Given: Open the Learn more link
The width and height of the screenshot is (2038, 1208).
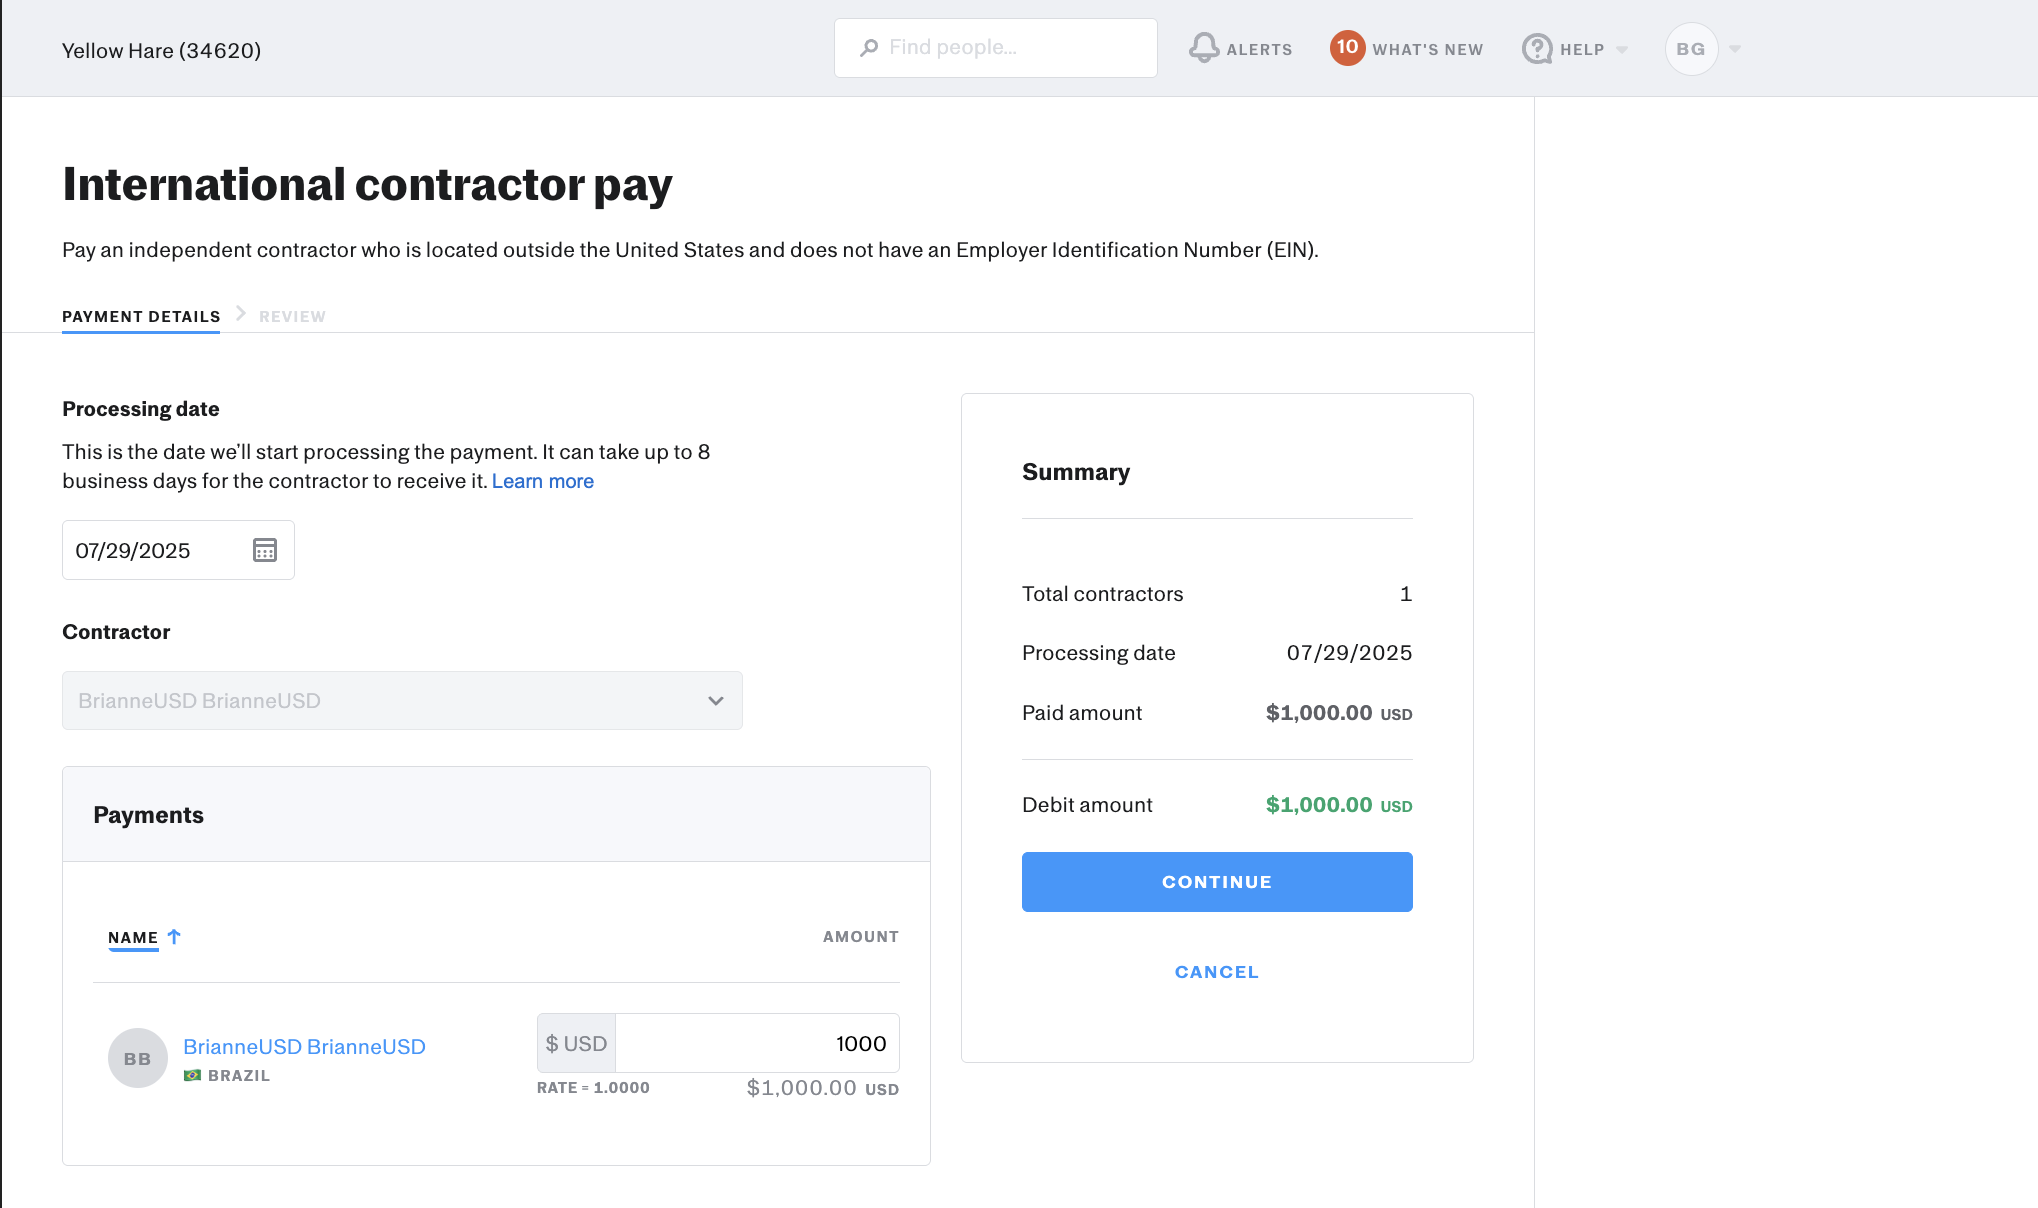Looking at the screenshot, I should tap(542, 481).
